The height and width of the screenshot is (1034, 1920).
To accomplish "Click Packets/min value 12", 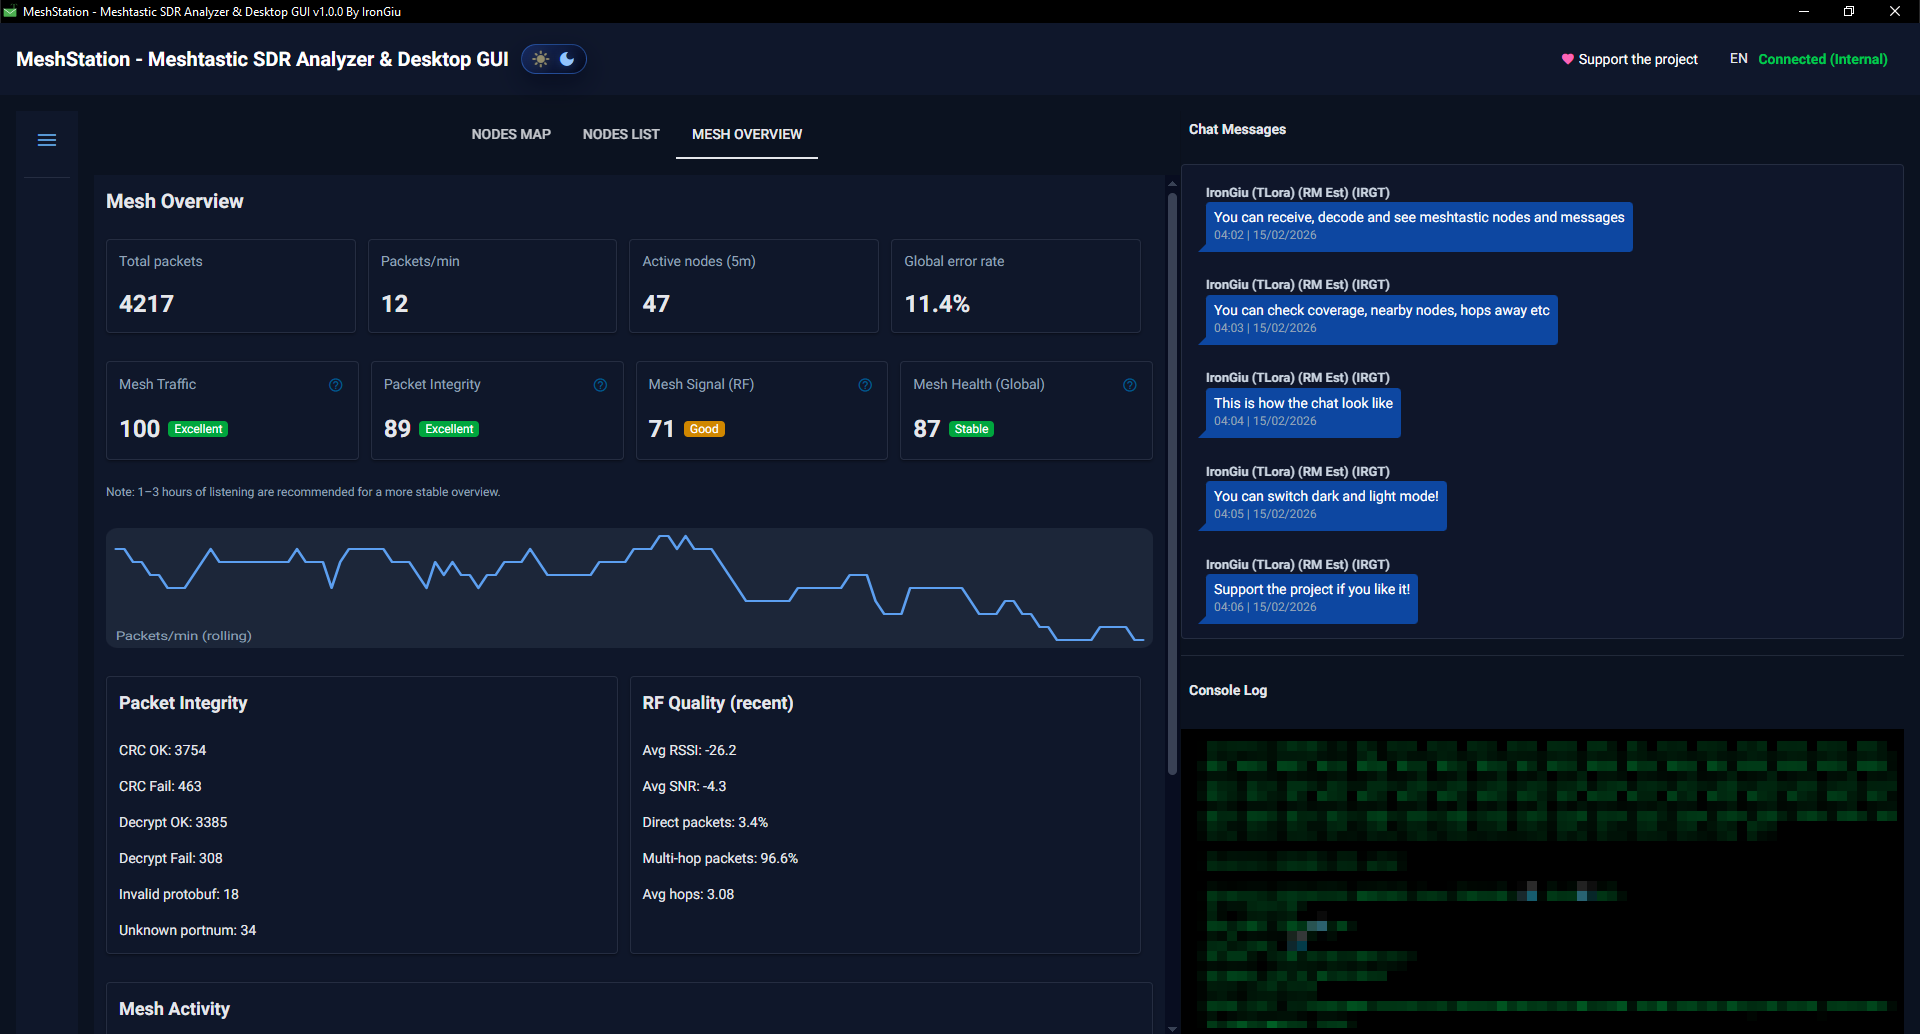I will point(394,304).
